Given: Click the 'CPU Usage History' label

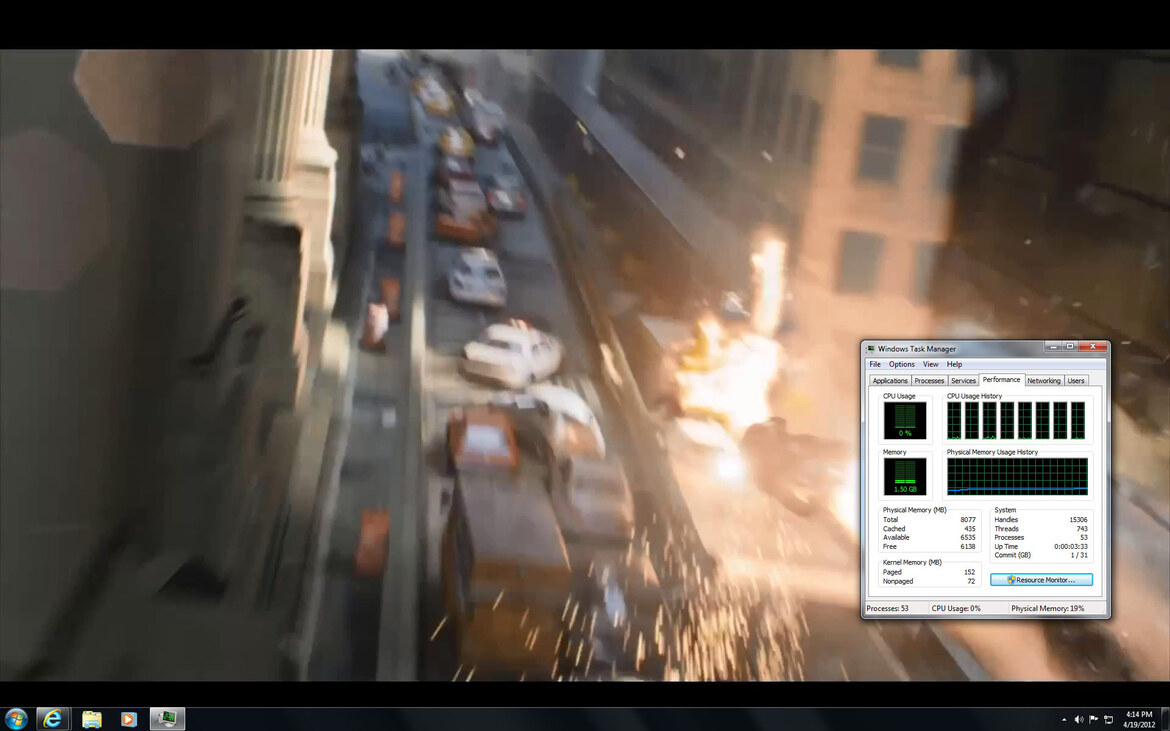Looking at the screenshot, I should [975, 396].
